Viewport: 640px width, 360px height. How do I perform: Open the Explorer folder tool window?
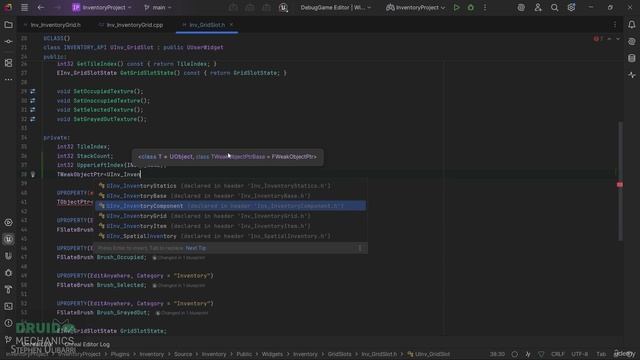tap(8, 25)
